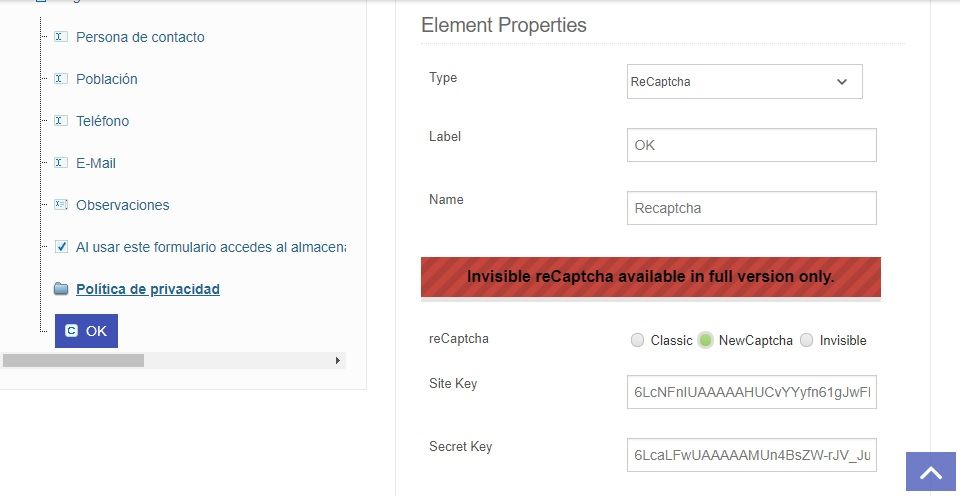Click the field icon beside Teléfono

point(61,121)
